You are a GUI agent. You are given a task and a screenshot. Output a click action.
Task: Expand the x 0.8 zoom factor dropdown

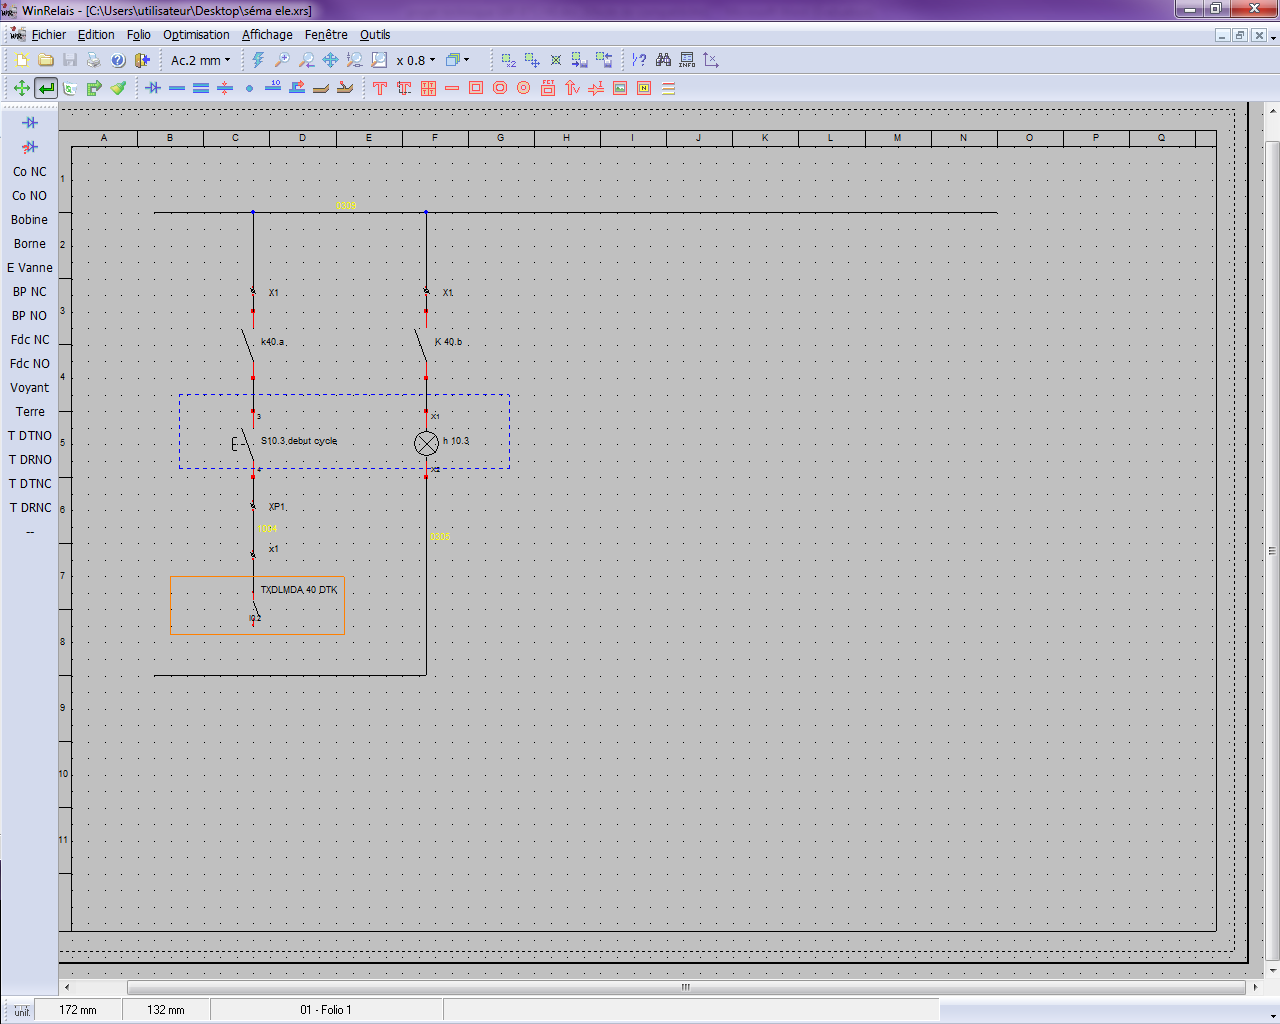point(416,60)
